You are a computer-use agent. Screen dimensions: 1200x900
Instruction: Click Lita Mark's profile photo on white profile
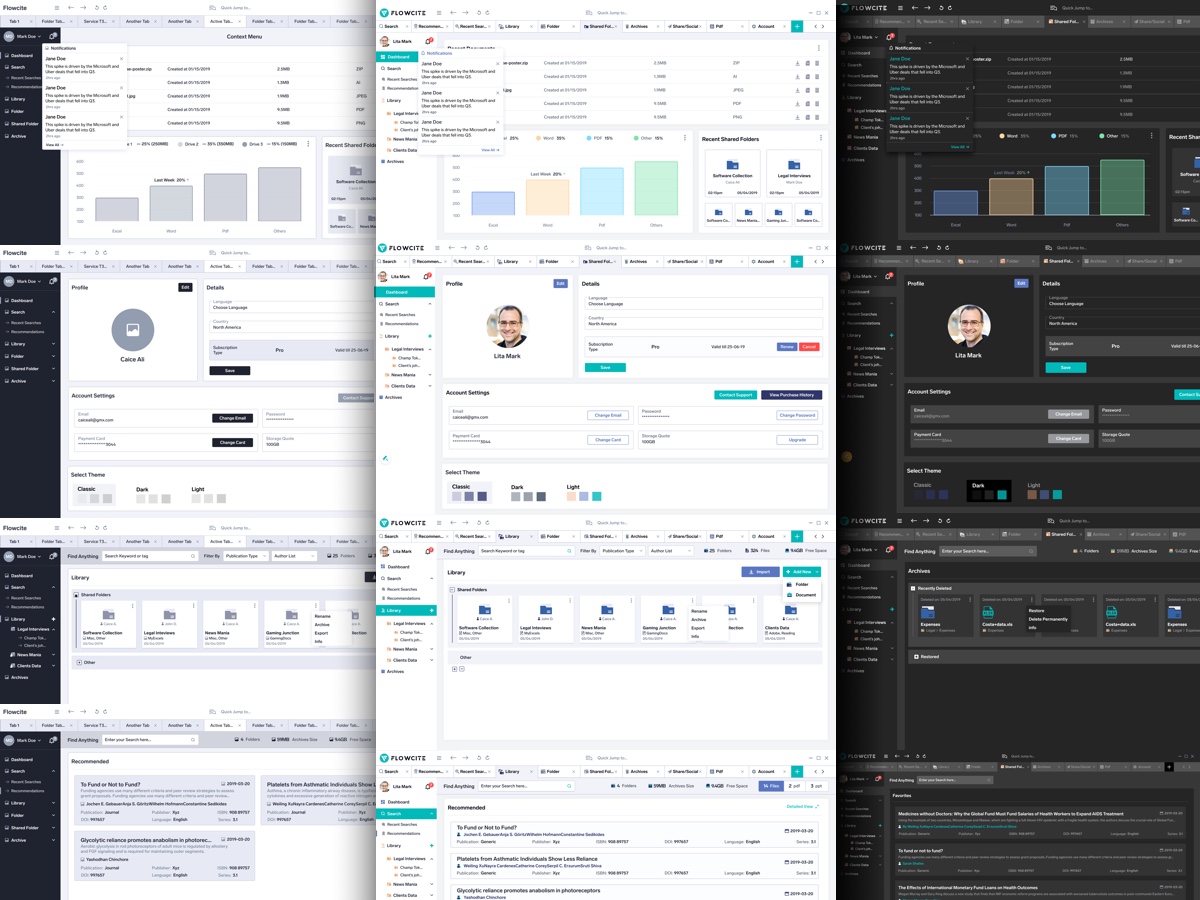tap(507, 326)
